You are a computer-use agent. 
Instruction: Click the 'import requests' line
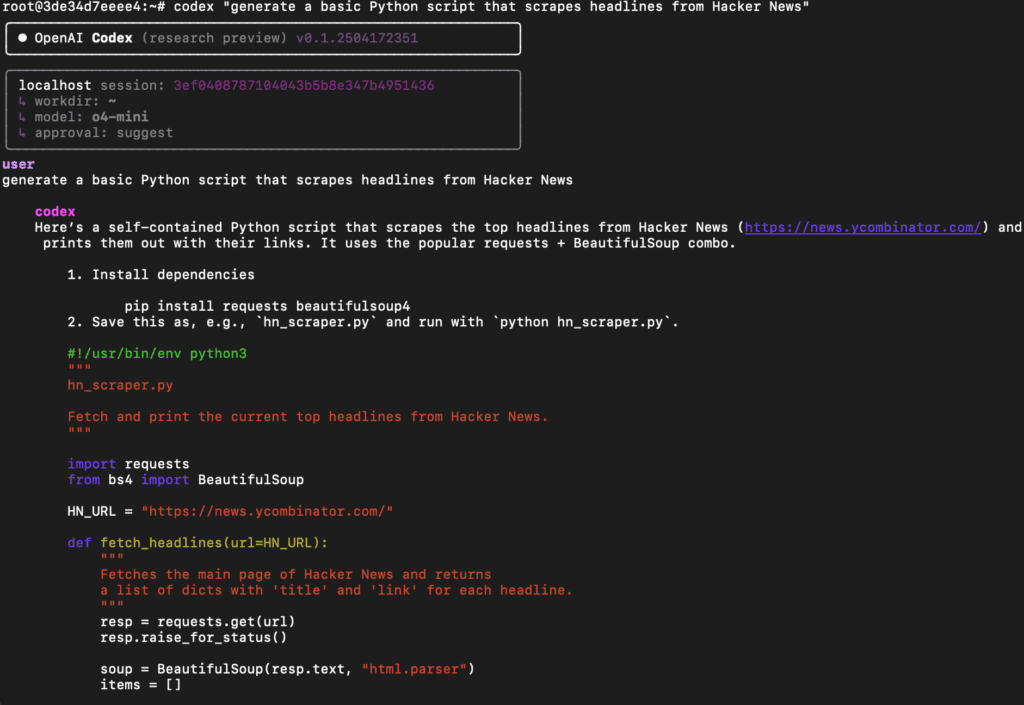(128, 463)
